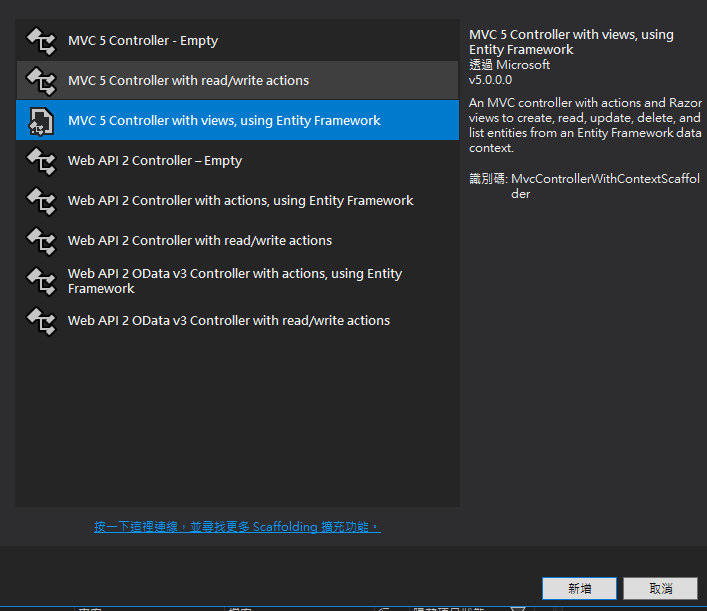Choose MVC 5 Controller with read/write actions
This screenshot has height=611, width=707.
[x=237, y=80]
